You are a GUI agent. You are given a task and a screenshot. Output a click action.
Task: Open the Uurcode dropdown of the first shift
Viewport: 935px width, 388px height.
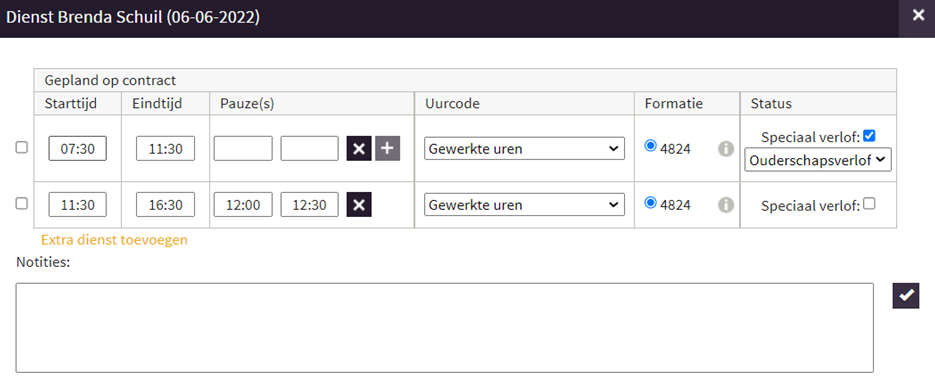524,148
